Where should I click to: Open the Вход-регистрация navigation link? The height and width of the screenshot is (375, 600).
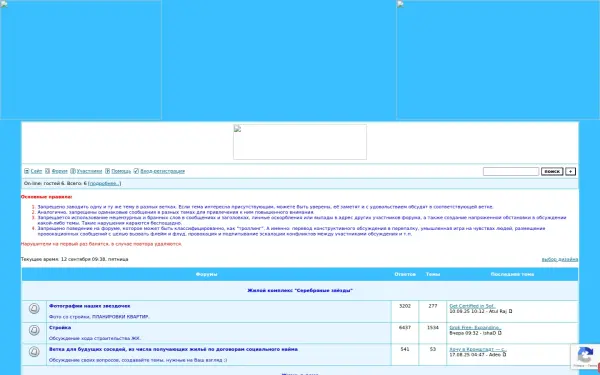(x=163, y=171)
